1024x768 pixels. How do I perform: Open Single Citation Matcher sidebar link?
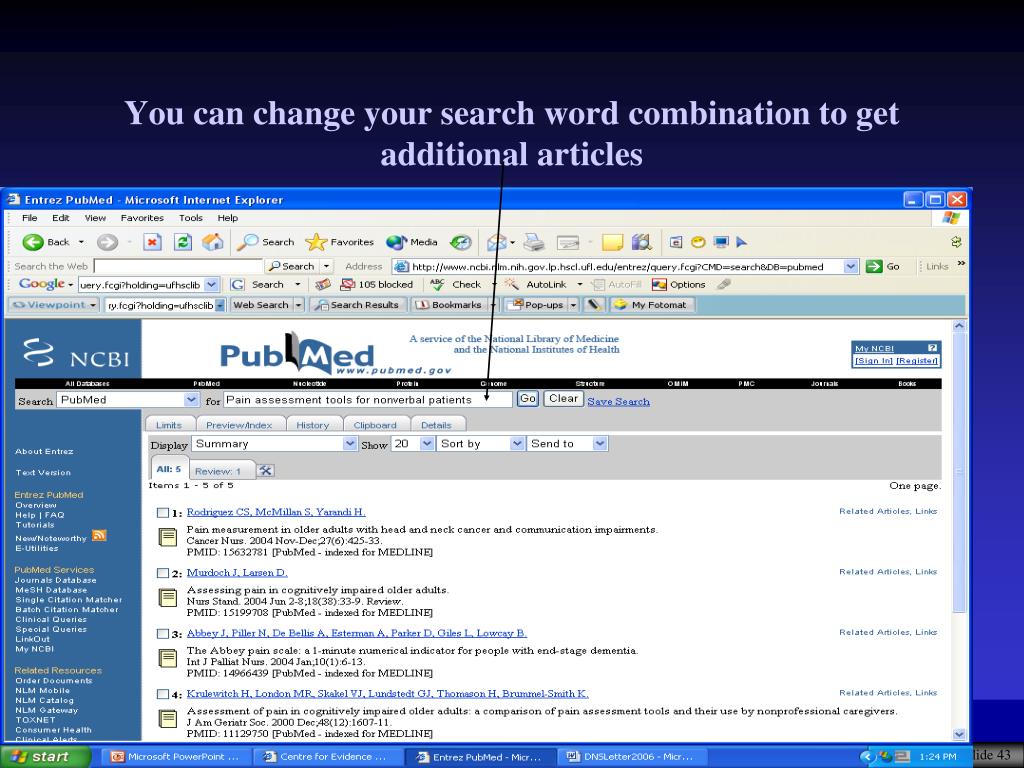click(x=69, y=600)
